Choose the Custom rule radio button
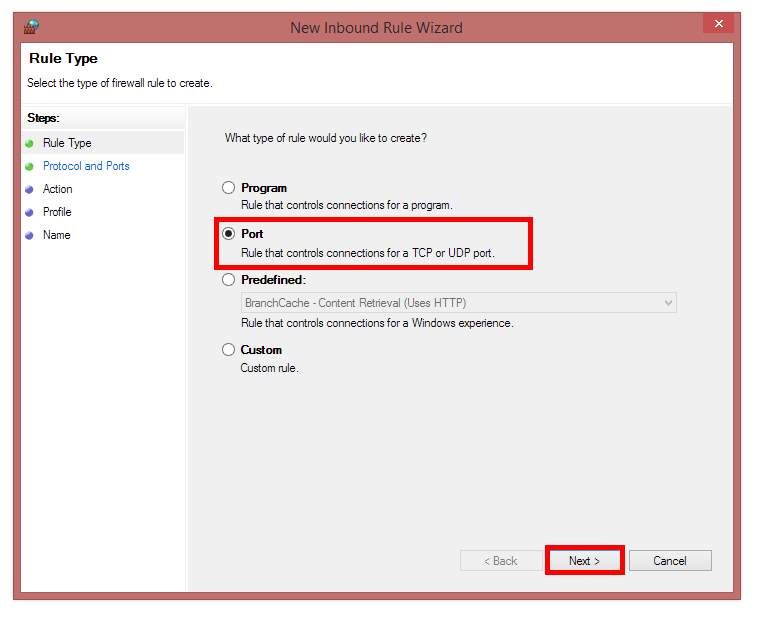Screen dimensions: 758x619 228,349
